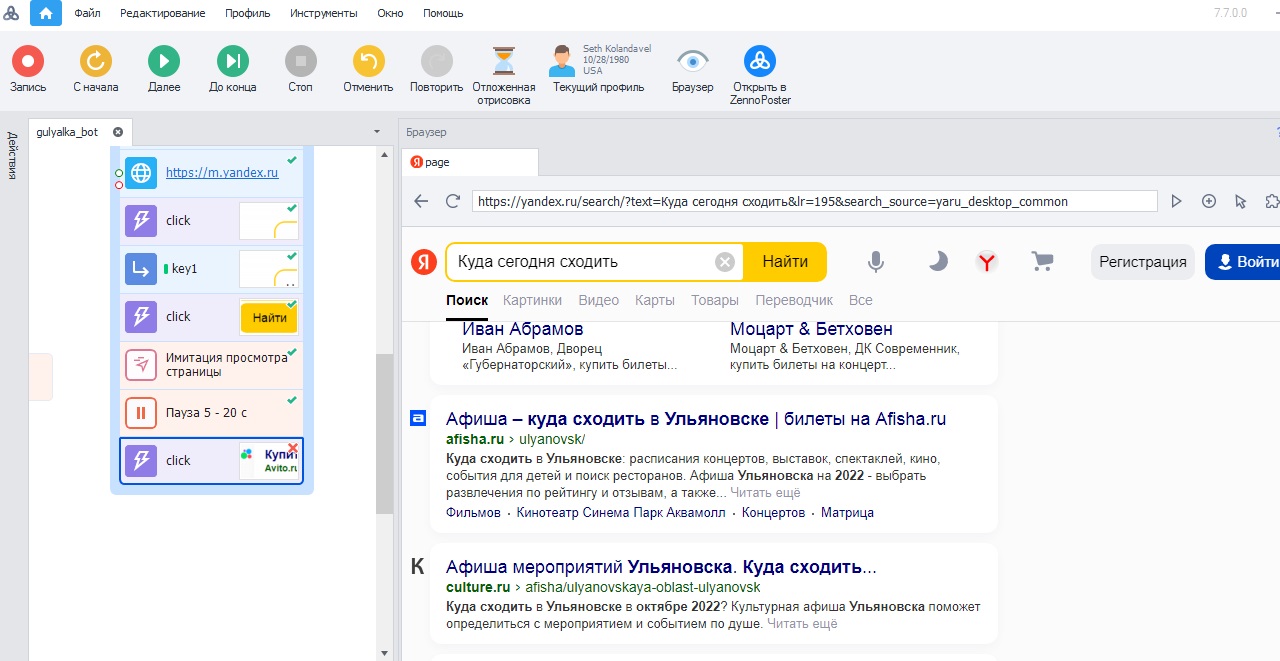This screenshot has height=661, width=1280.
Task: Open the https://m.yandex.ru link in action
Action: (x=222, y=172)
